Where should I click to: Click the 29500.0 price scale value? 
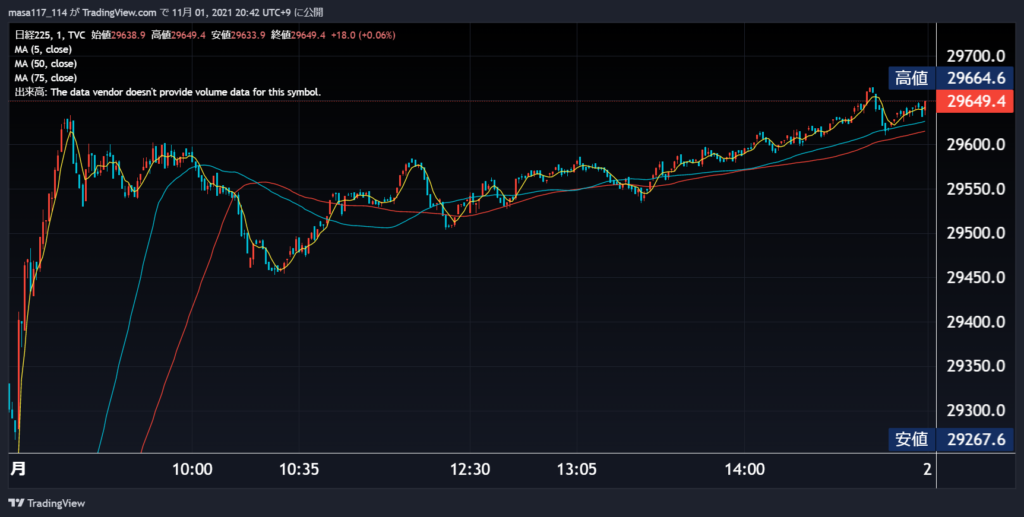click(976, 233)
